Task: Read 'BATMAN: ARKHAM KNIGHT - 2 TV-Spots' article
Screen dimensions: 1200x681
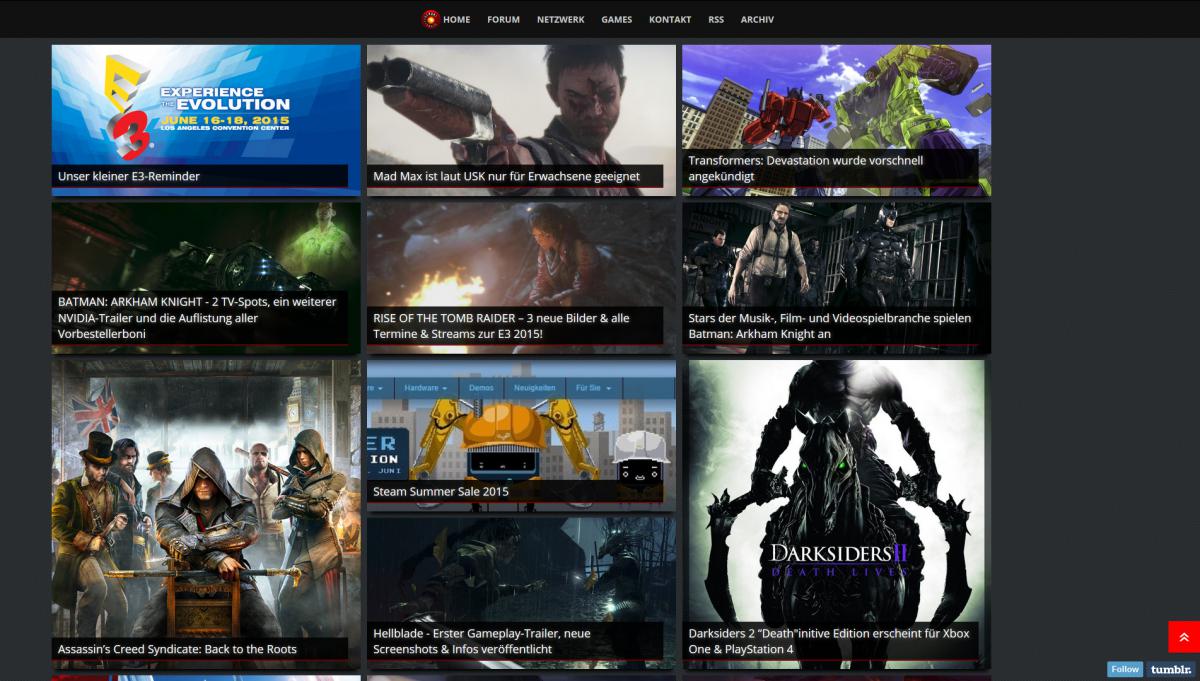Action: pos(197,318)
